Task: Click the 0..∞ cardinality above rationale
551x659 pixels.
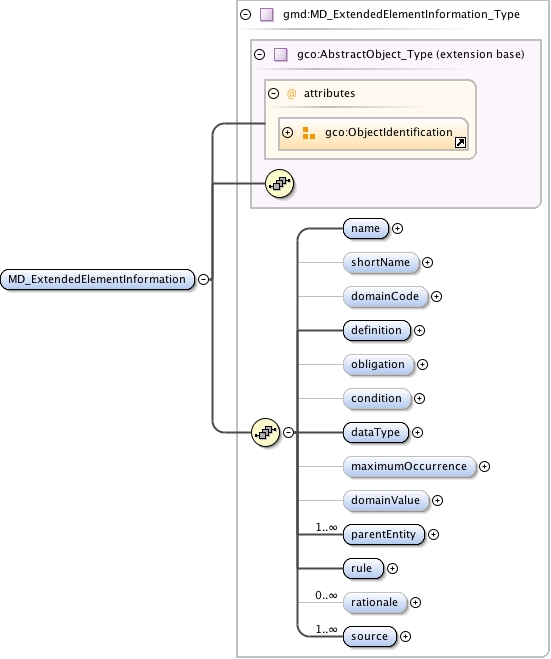Action: (327, 595)
